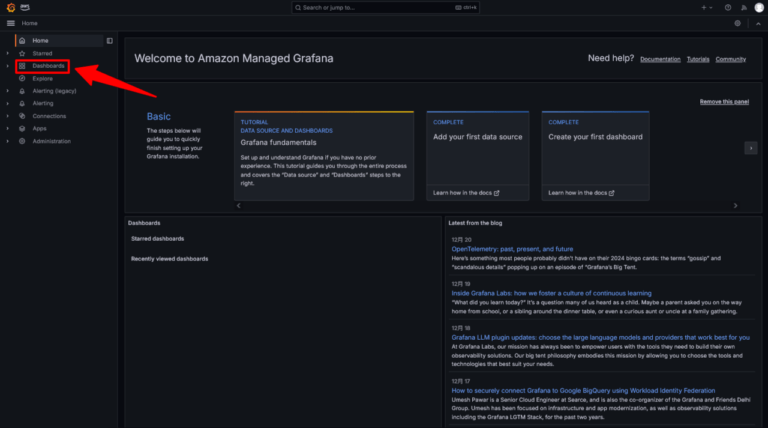The width and height of the screenshot is (768, 428).
Task: Expand the Connections section
Action: tap(7, 116)
